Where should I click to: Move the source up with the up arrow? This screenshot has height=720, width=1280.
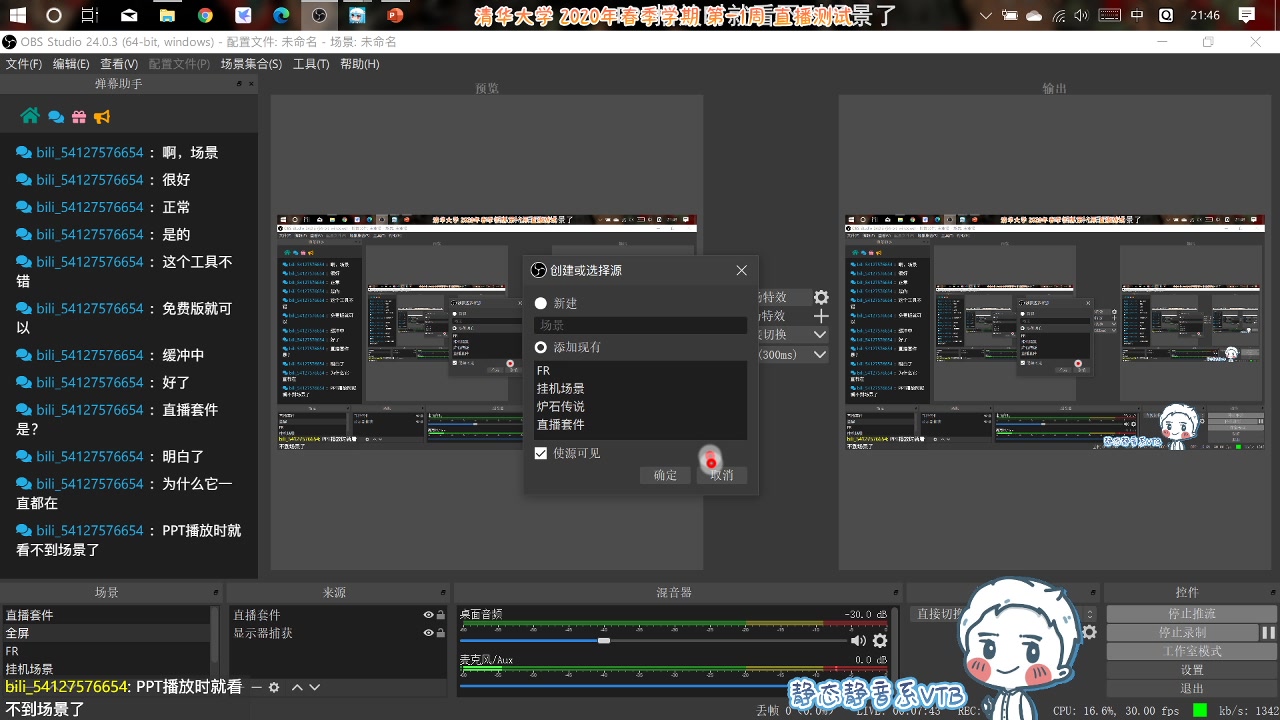click(x=297, y=687)
